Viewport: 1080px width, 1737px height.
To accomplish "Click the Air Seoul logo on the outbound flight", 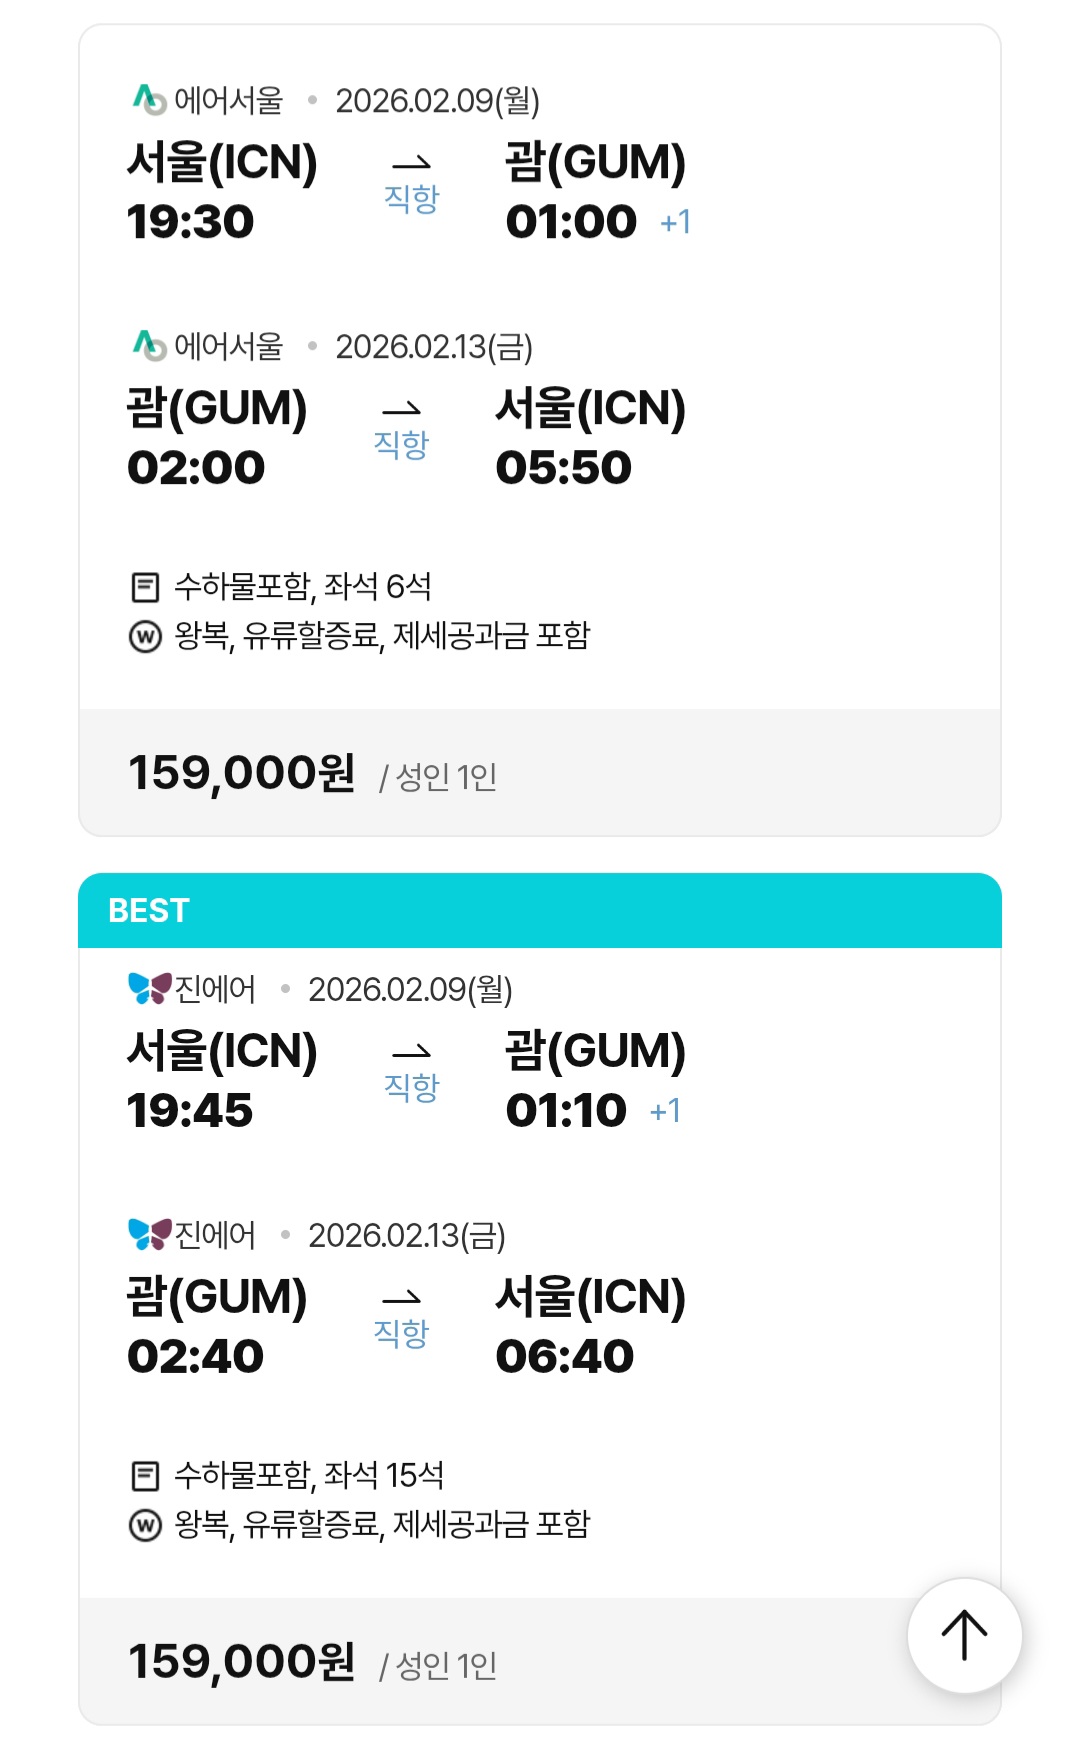I will click(149, 99).
